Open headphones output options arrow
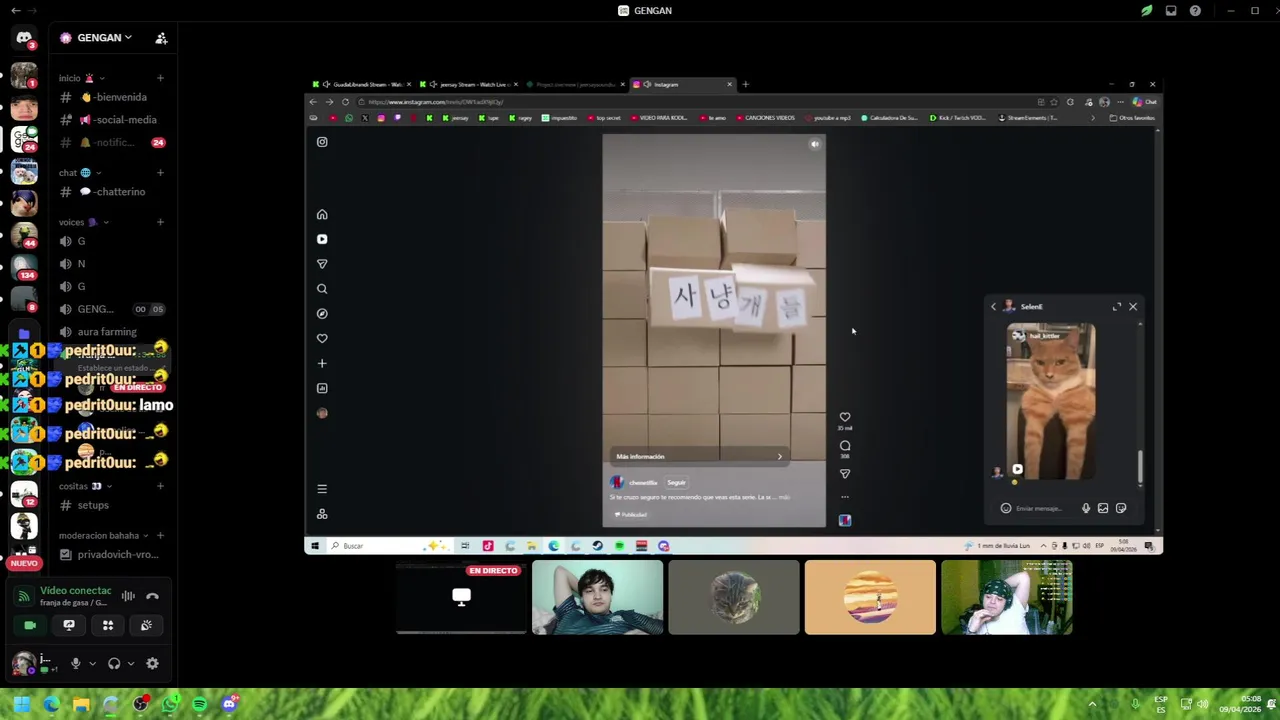The width and height of the screenshot is (1280, 720). tap(130, 663)
